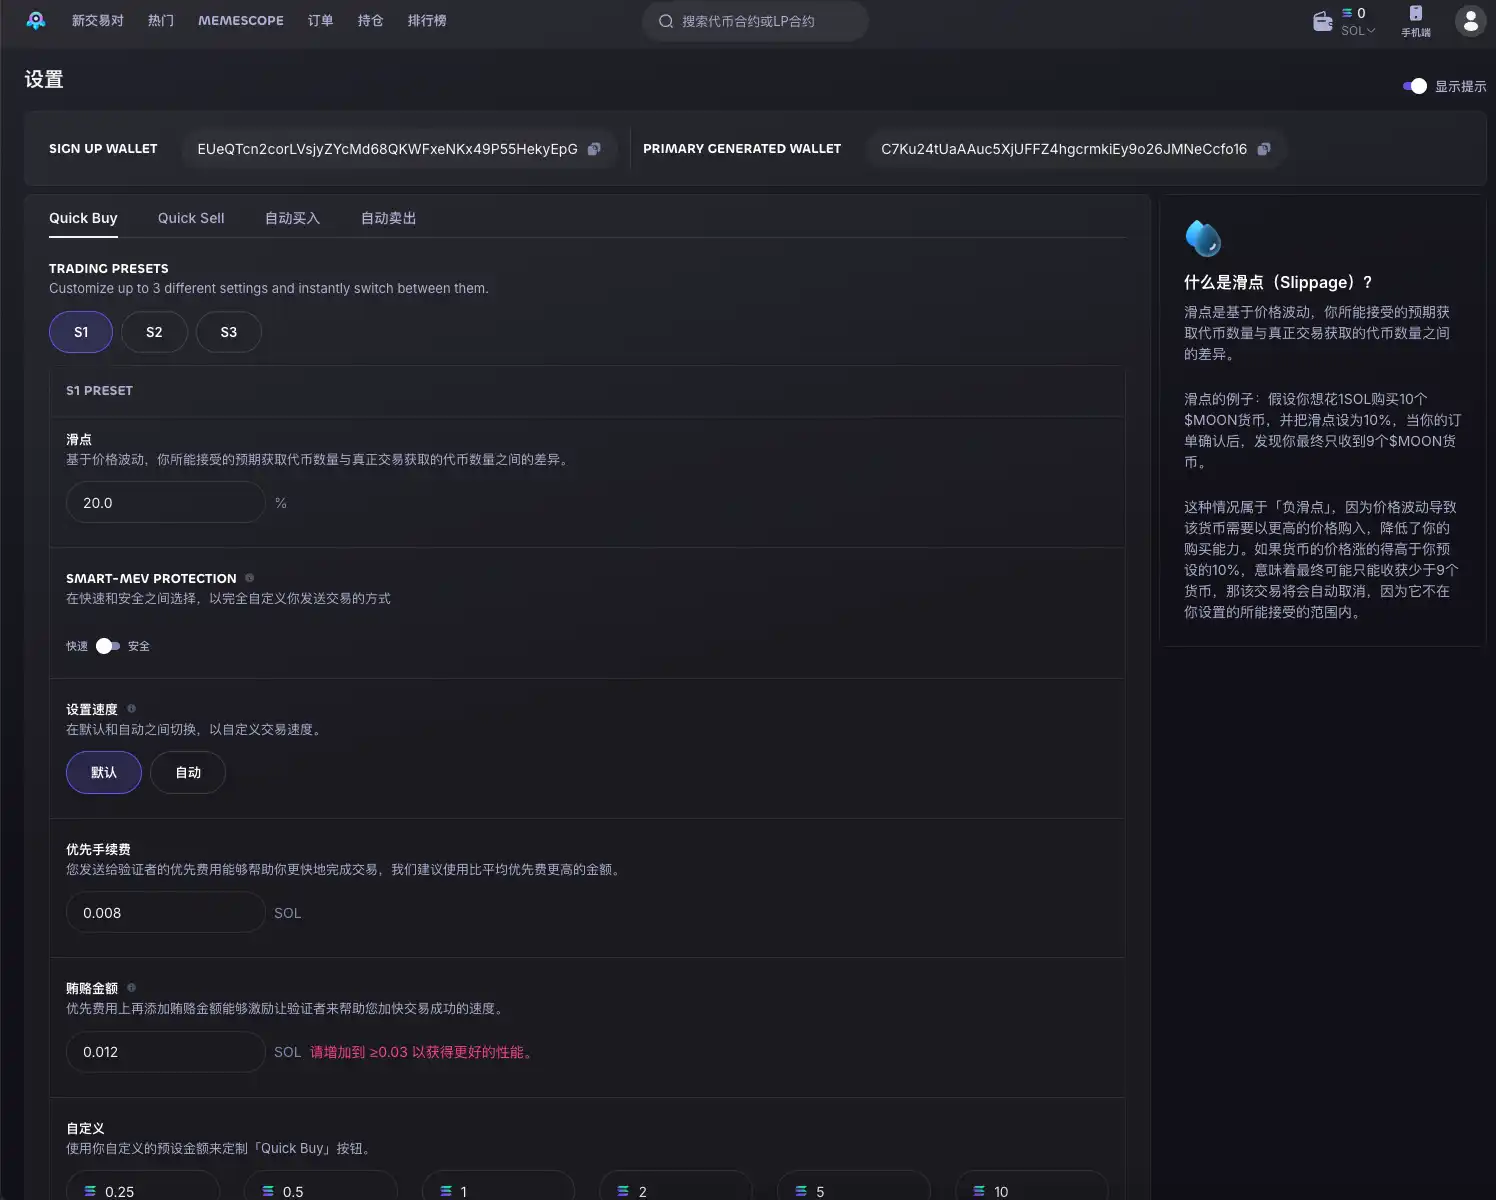The image size is (1496, 1200).
Task: Open the 持仓 page from the navbar
Action: coord(370,20)
